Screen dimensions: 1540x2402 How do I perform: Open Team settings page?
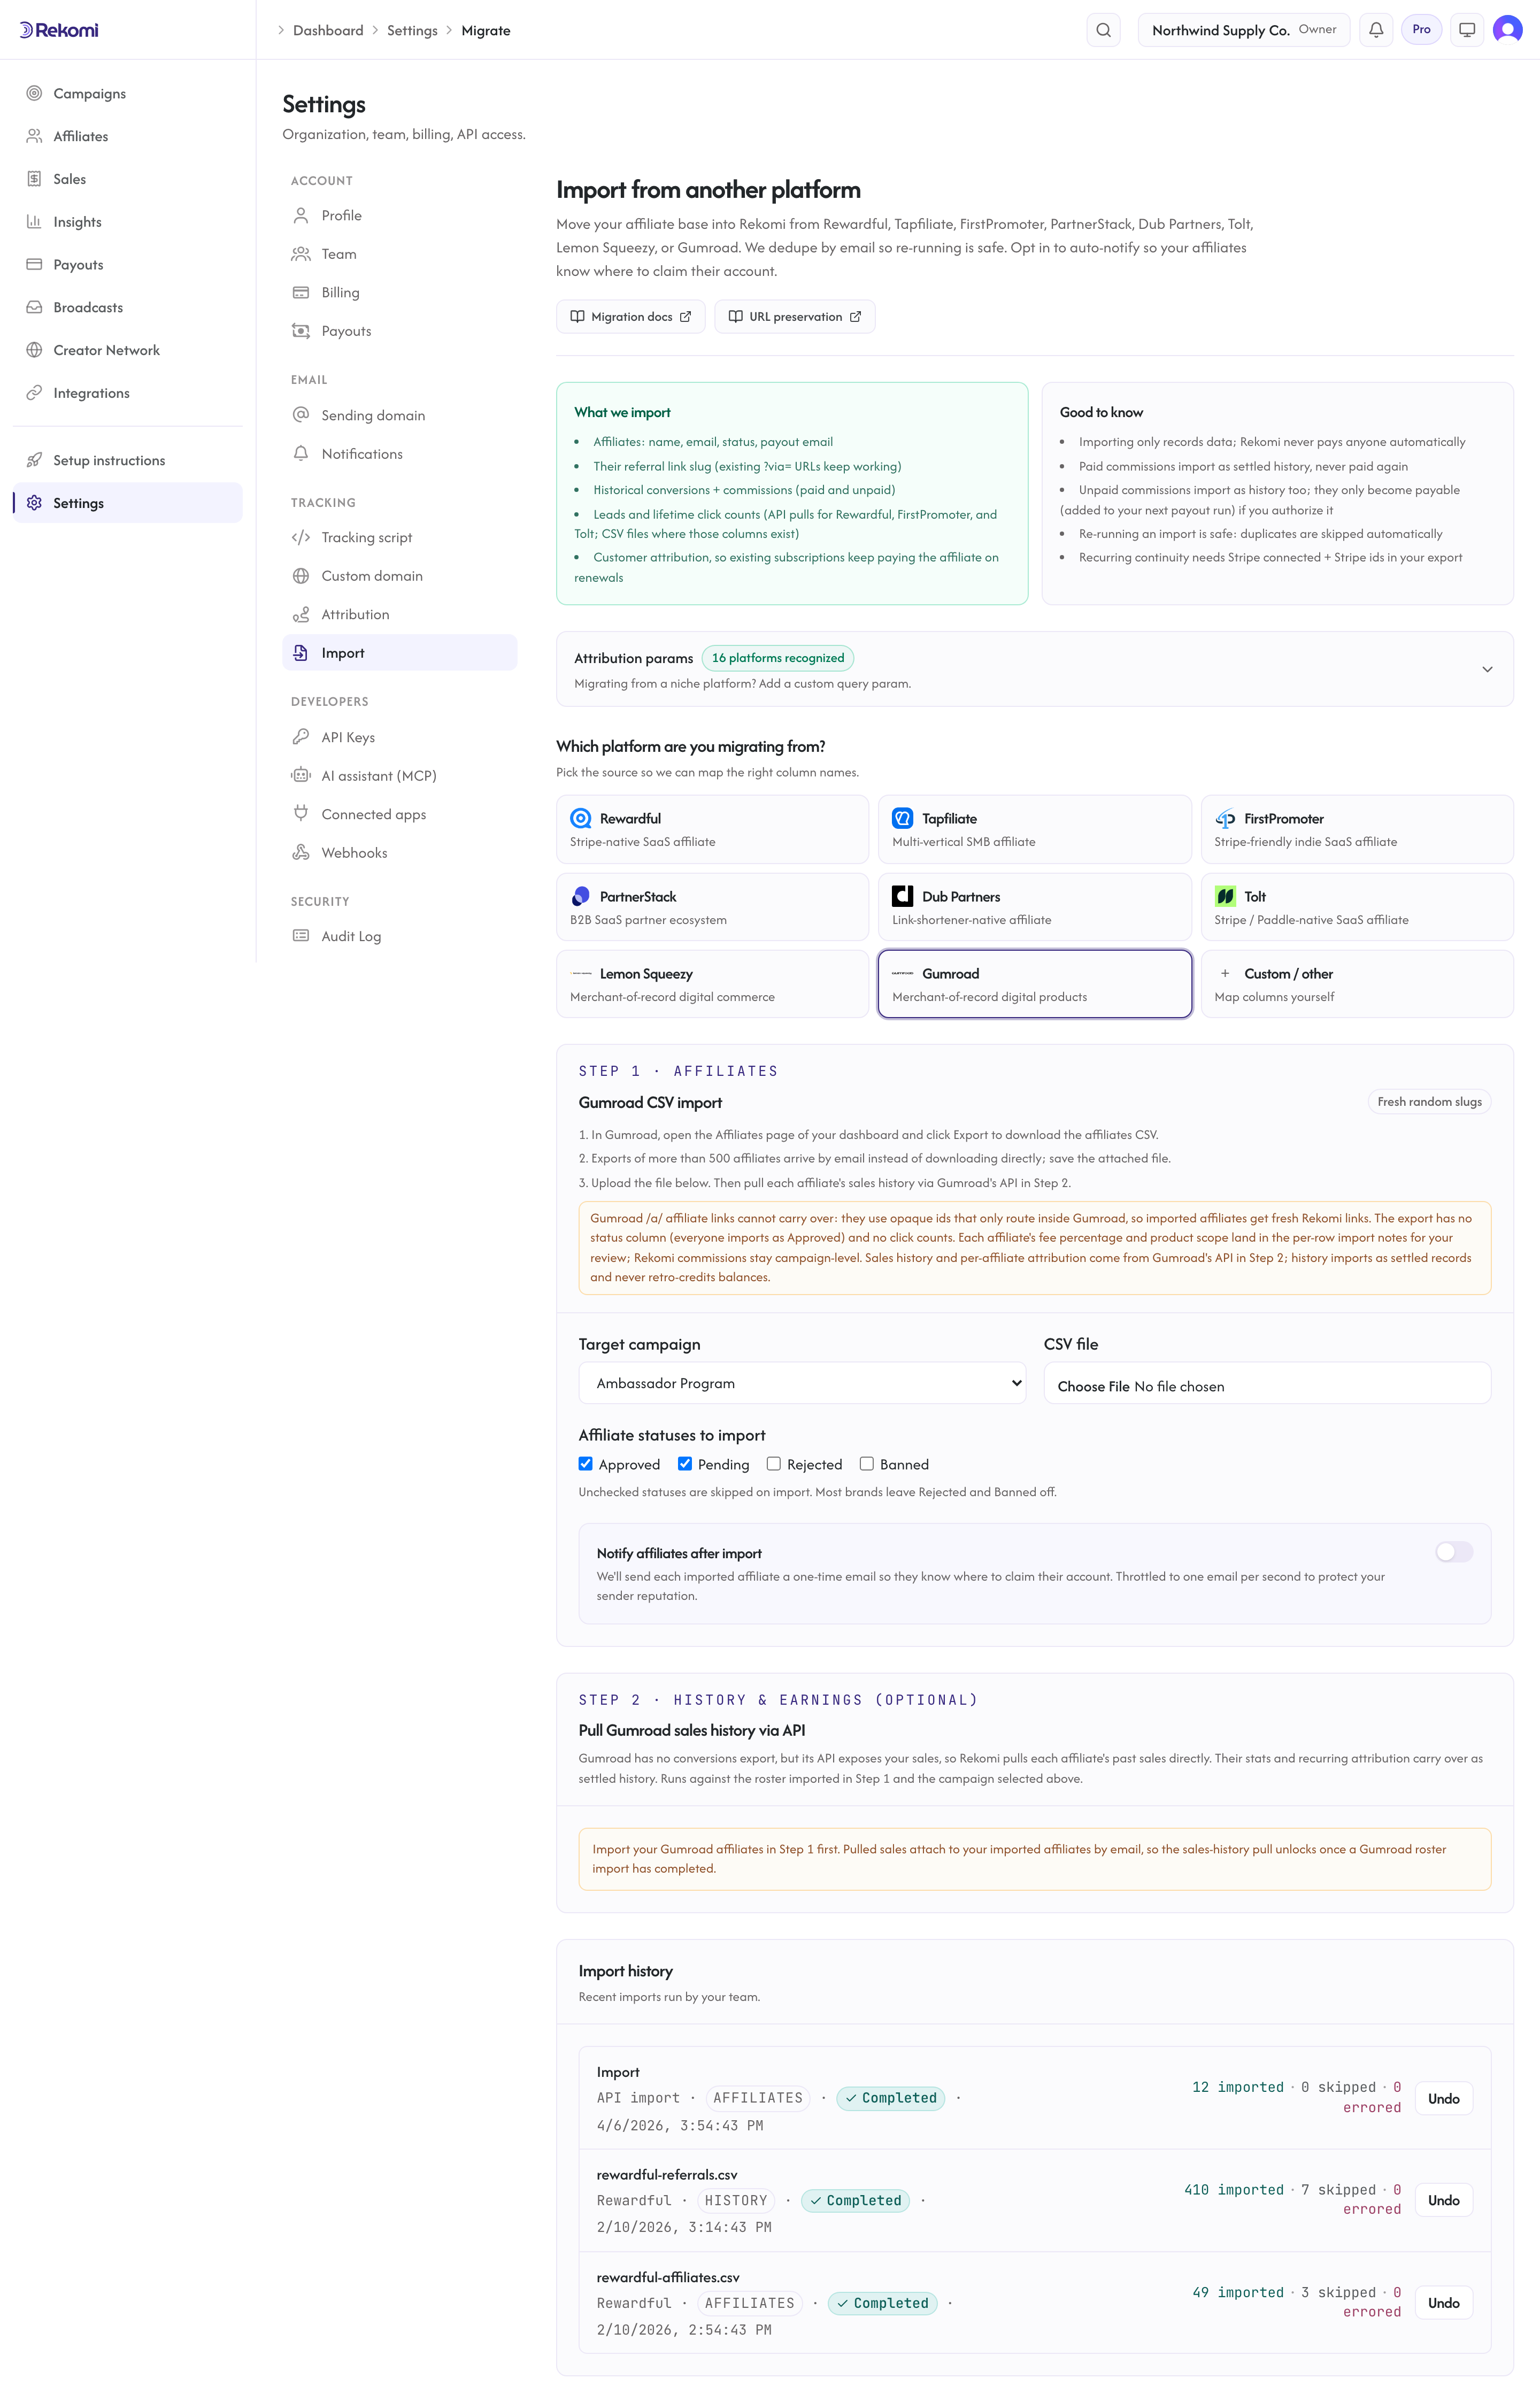(400, 254)
